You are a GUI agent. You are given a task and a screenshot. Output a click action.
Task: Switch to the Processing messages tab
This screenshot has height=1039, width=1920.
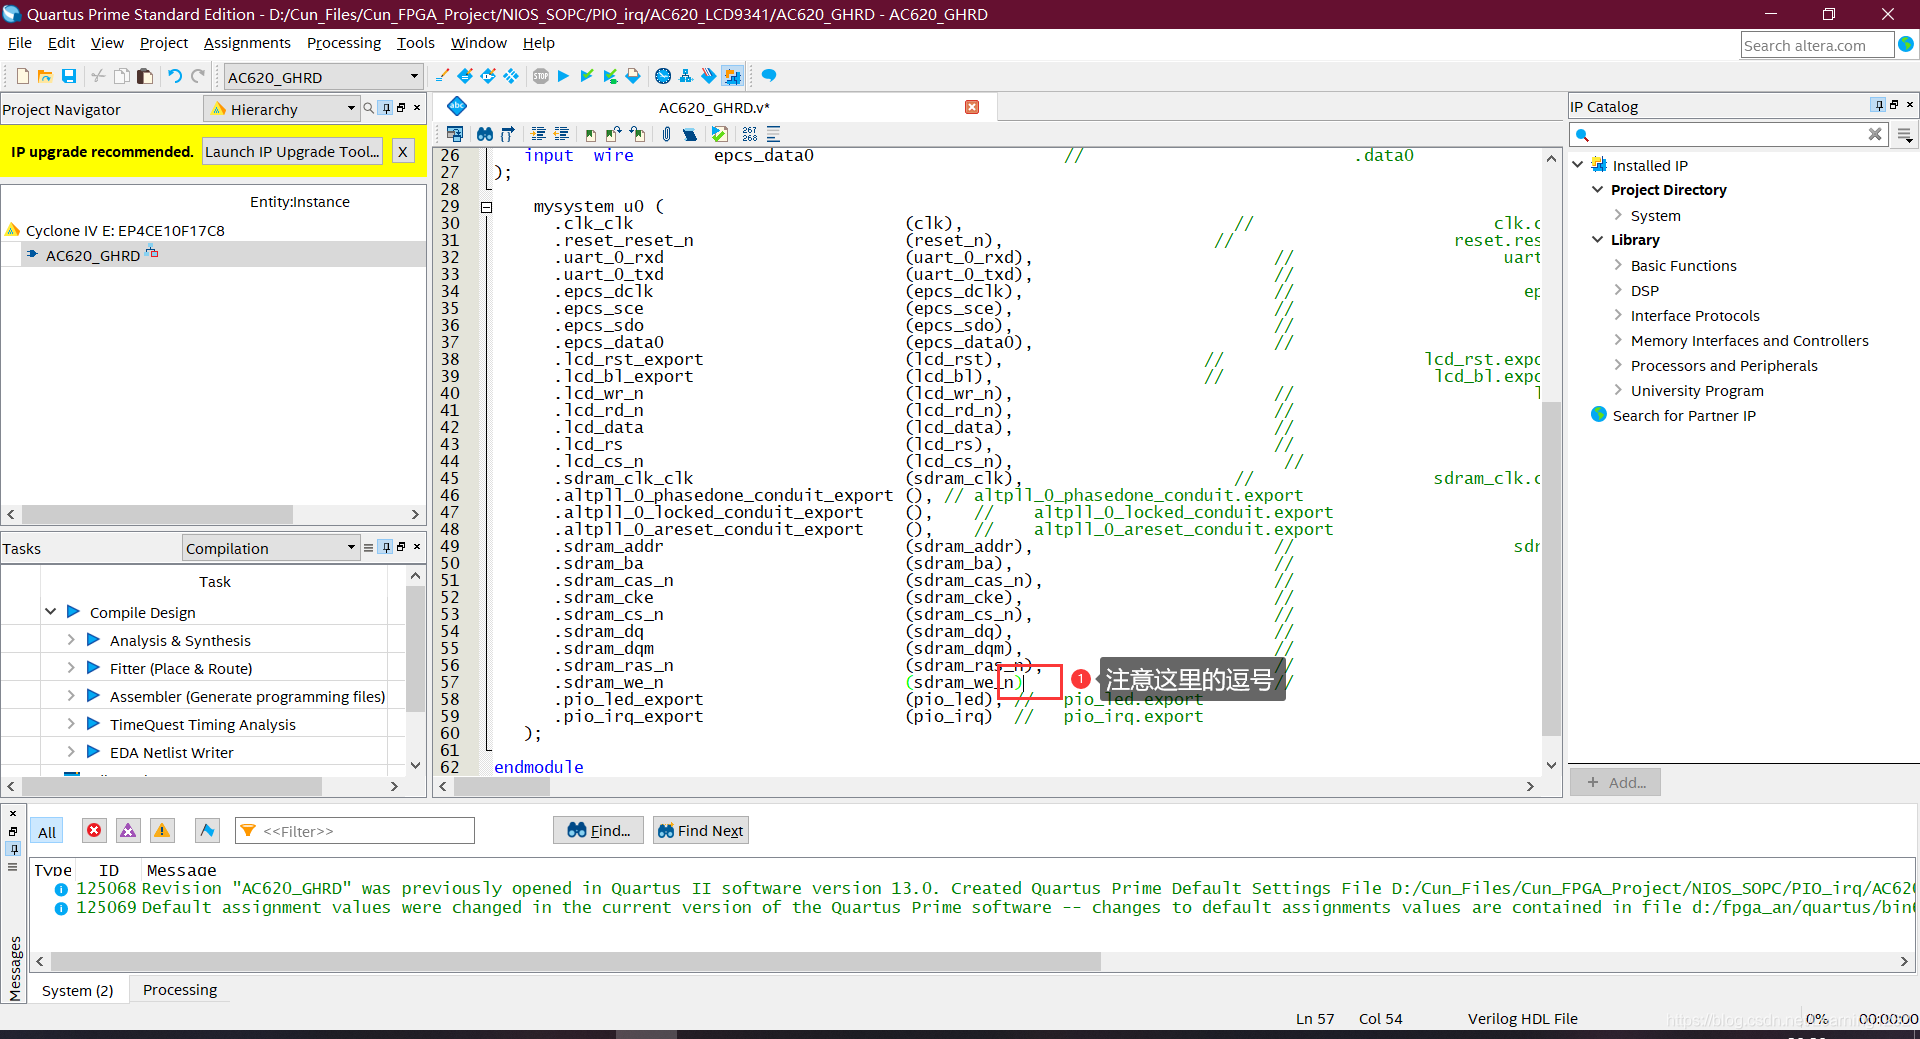(180, 989)
